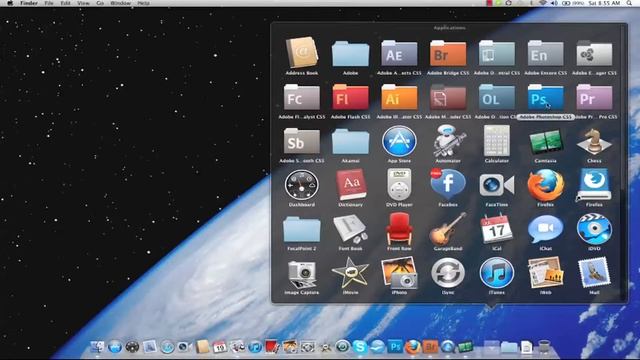Screen dimensions: 640x360
Task: Open the Edit menu
Action: pos(65,3)
